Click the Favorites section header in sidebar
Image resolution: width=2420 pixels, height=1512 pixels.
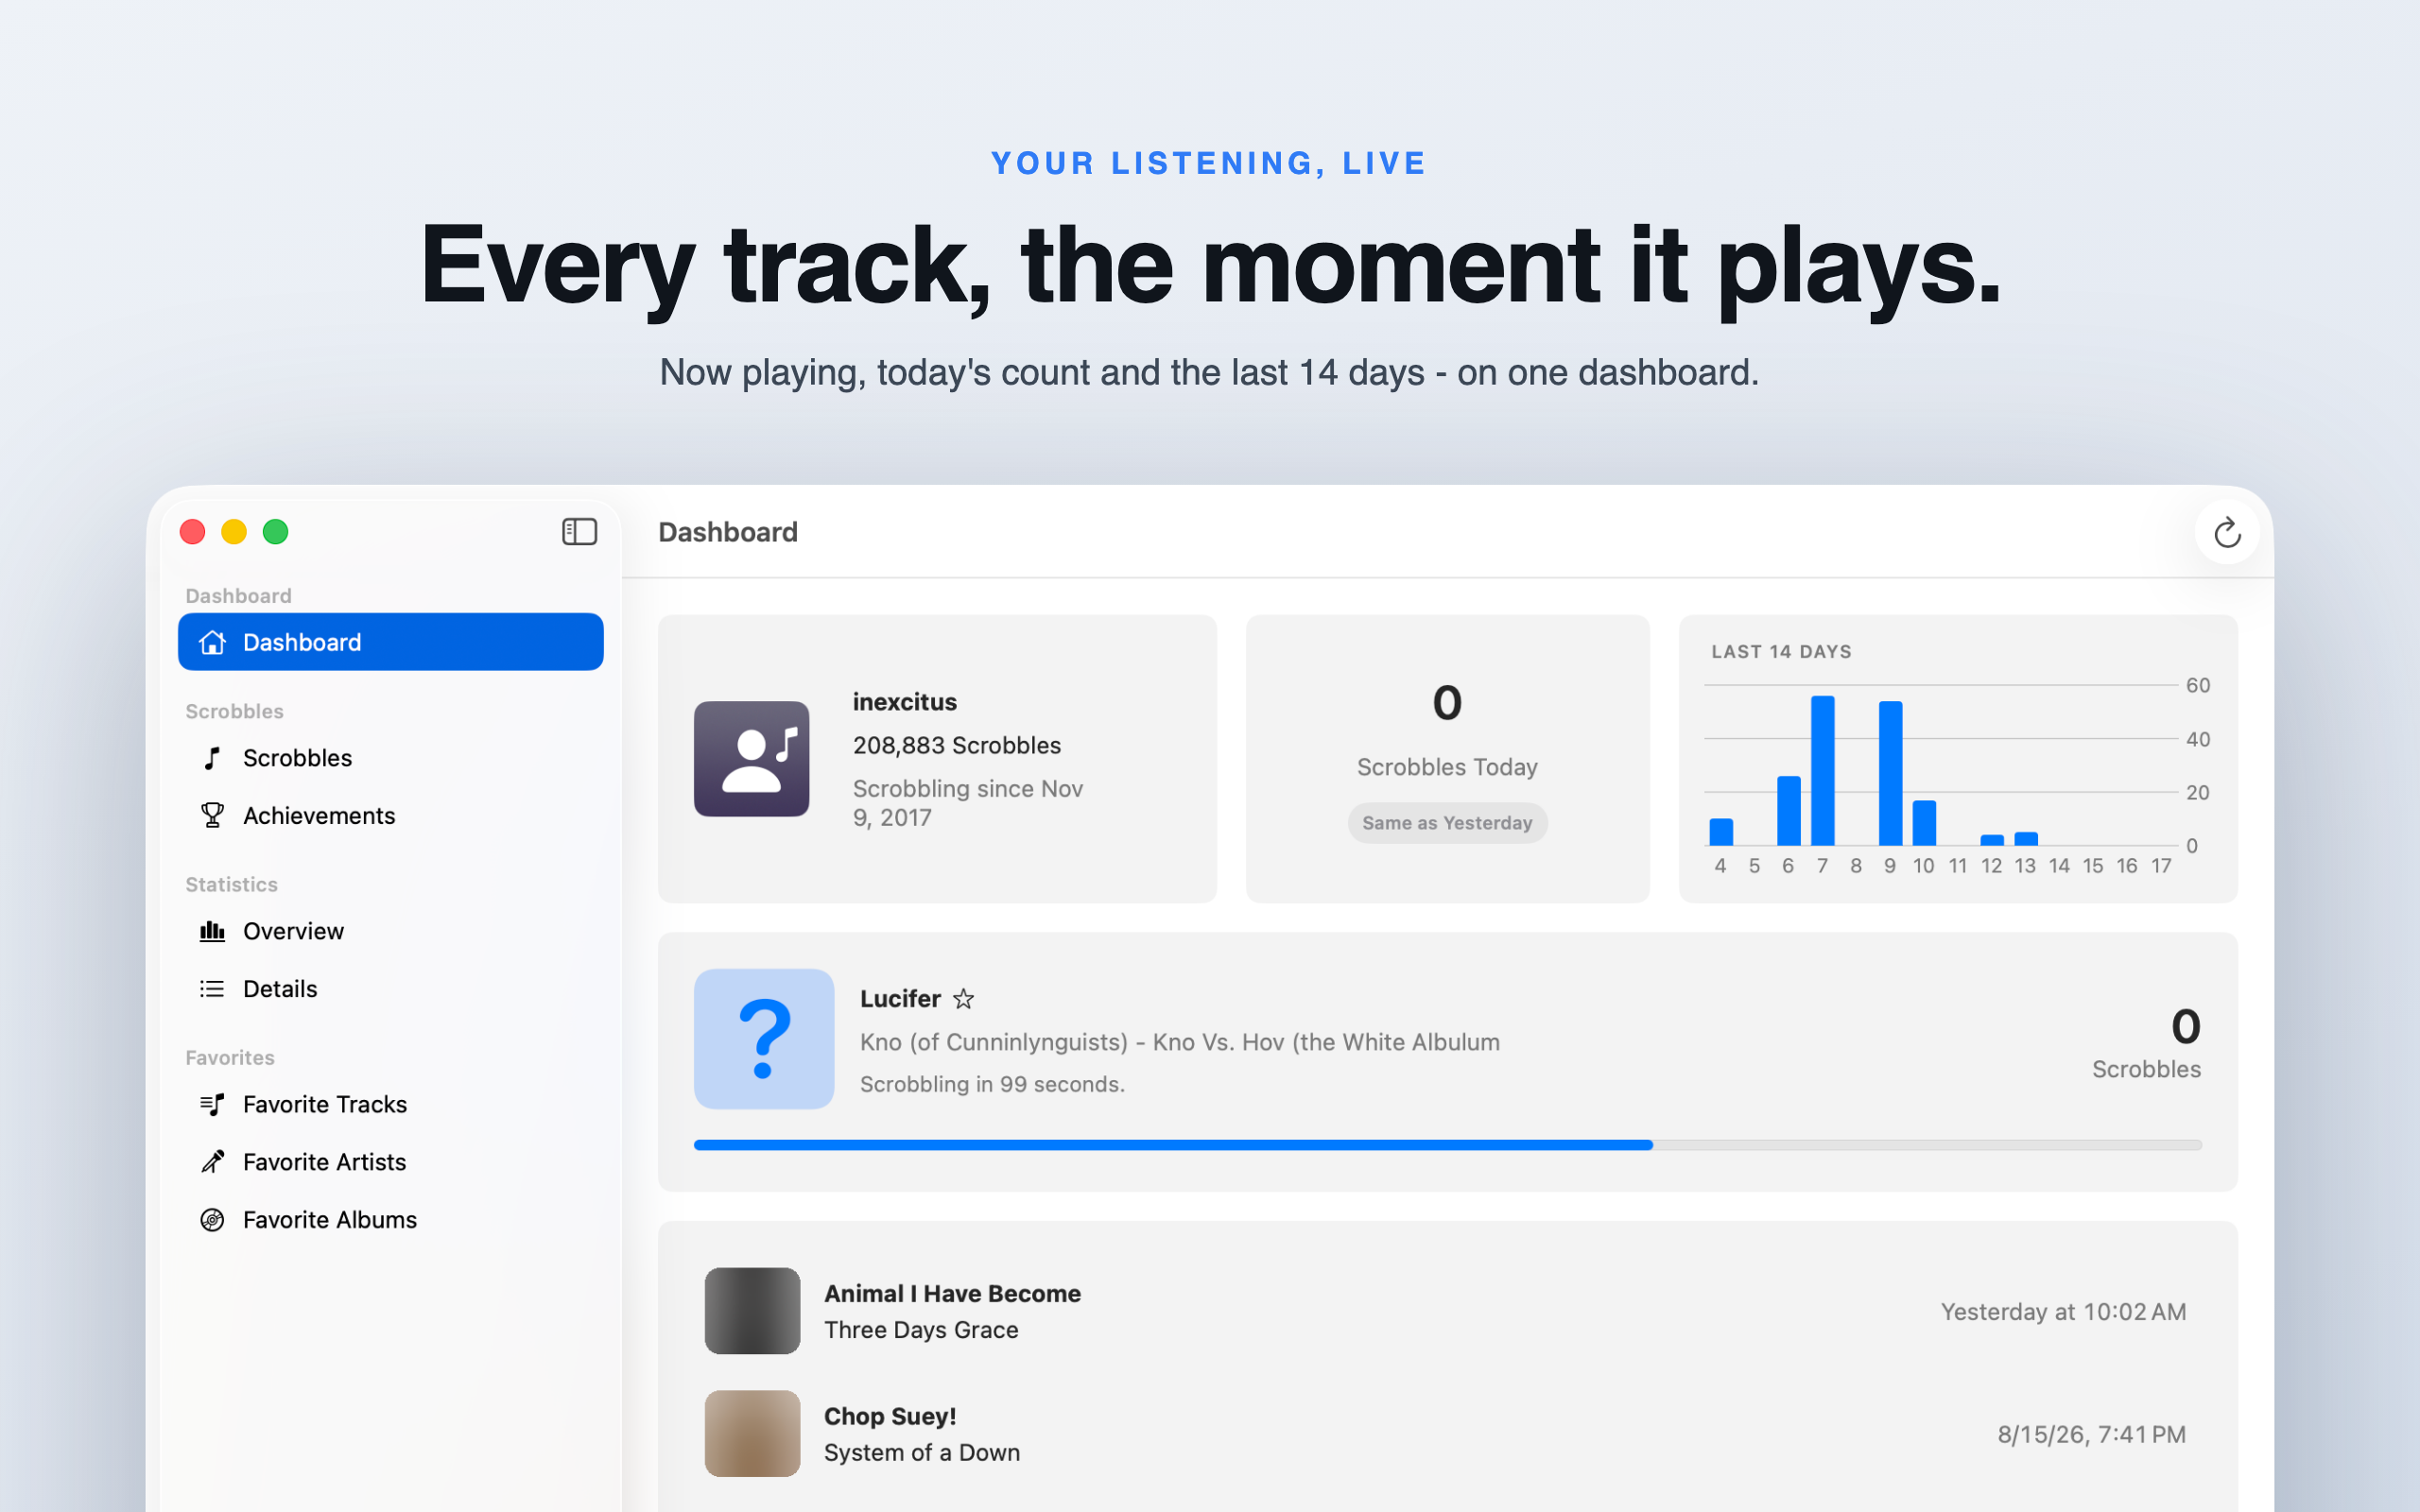[x=230, y=1058]
